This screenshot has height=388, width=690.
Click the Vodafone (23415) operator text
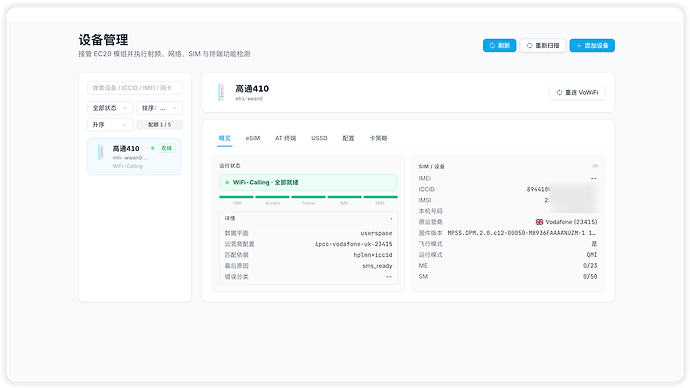[x=571, y=222]
